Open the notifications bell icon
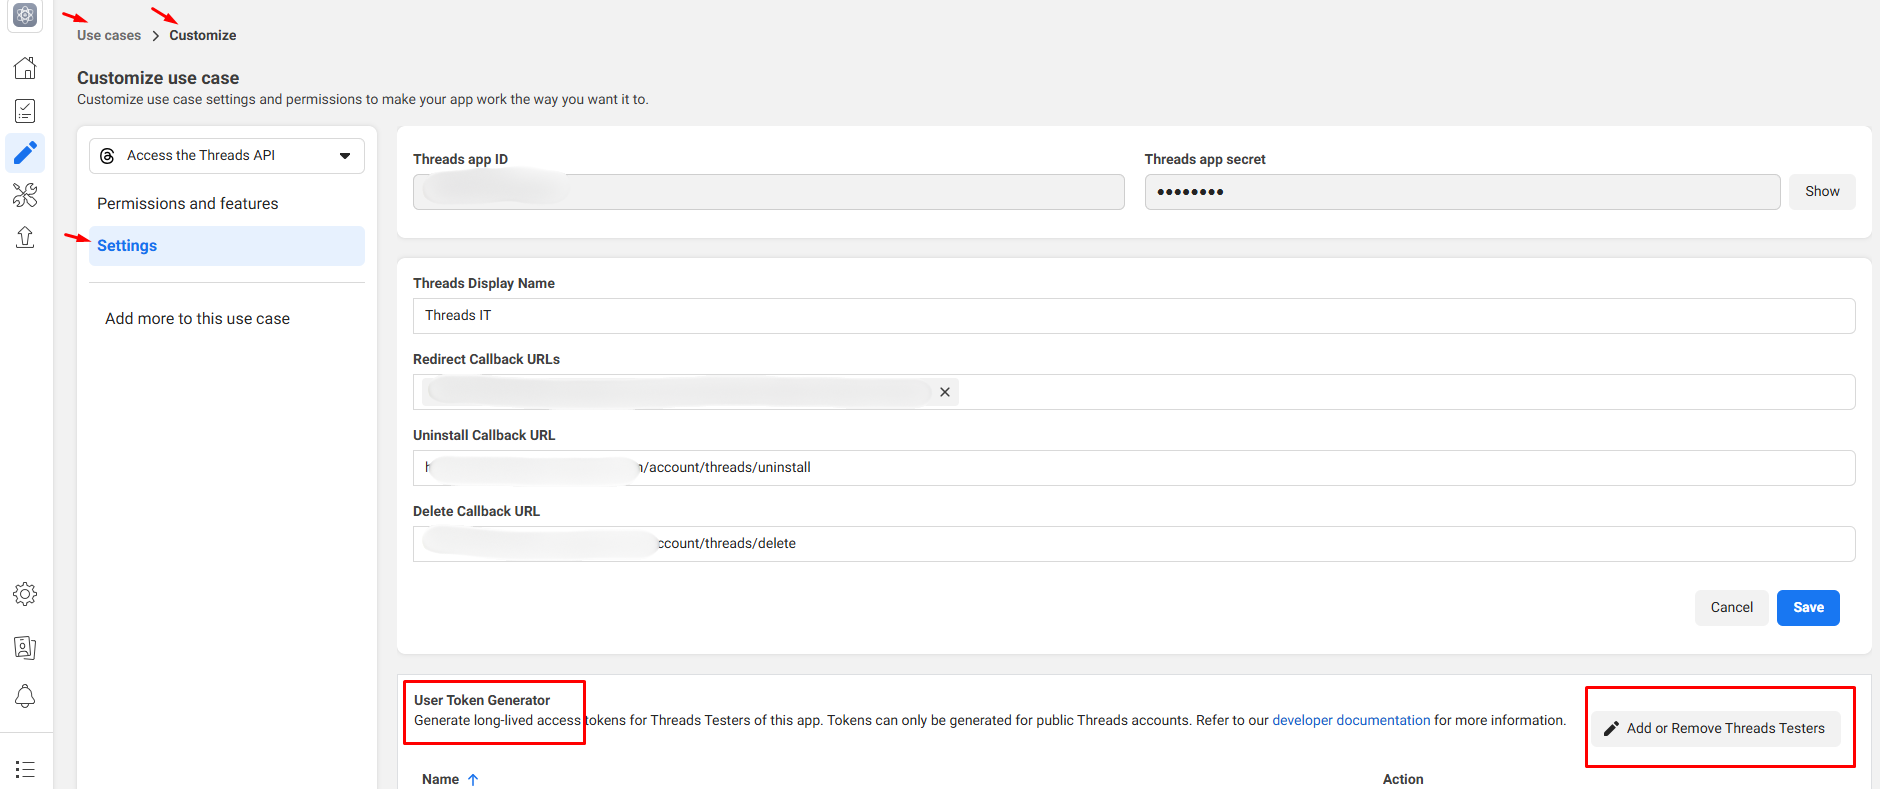Screen dimensions: 1880x789 25,696
